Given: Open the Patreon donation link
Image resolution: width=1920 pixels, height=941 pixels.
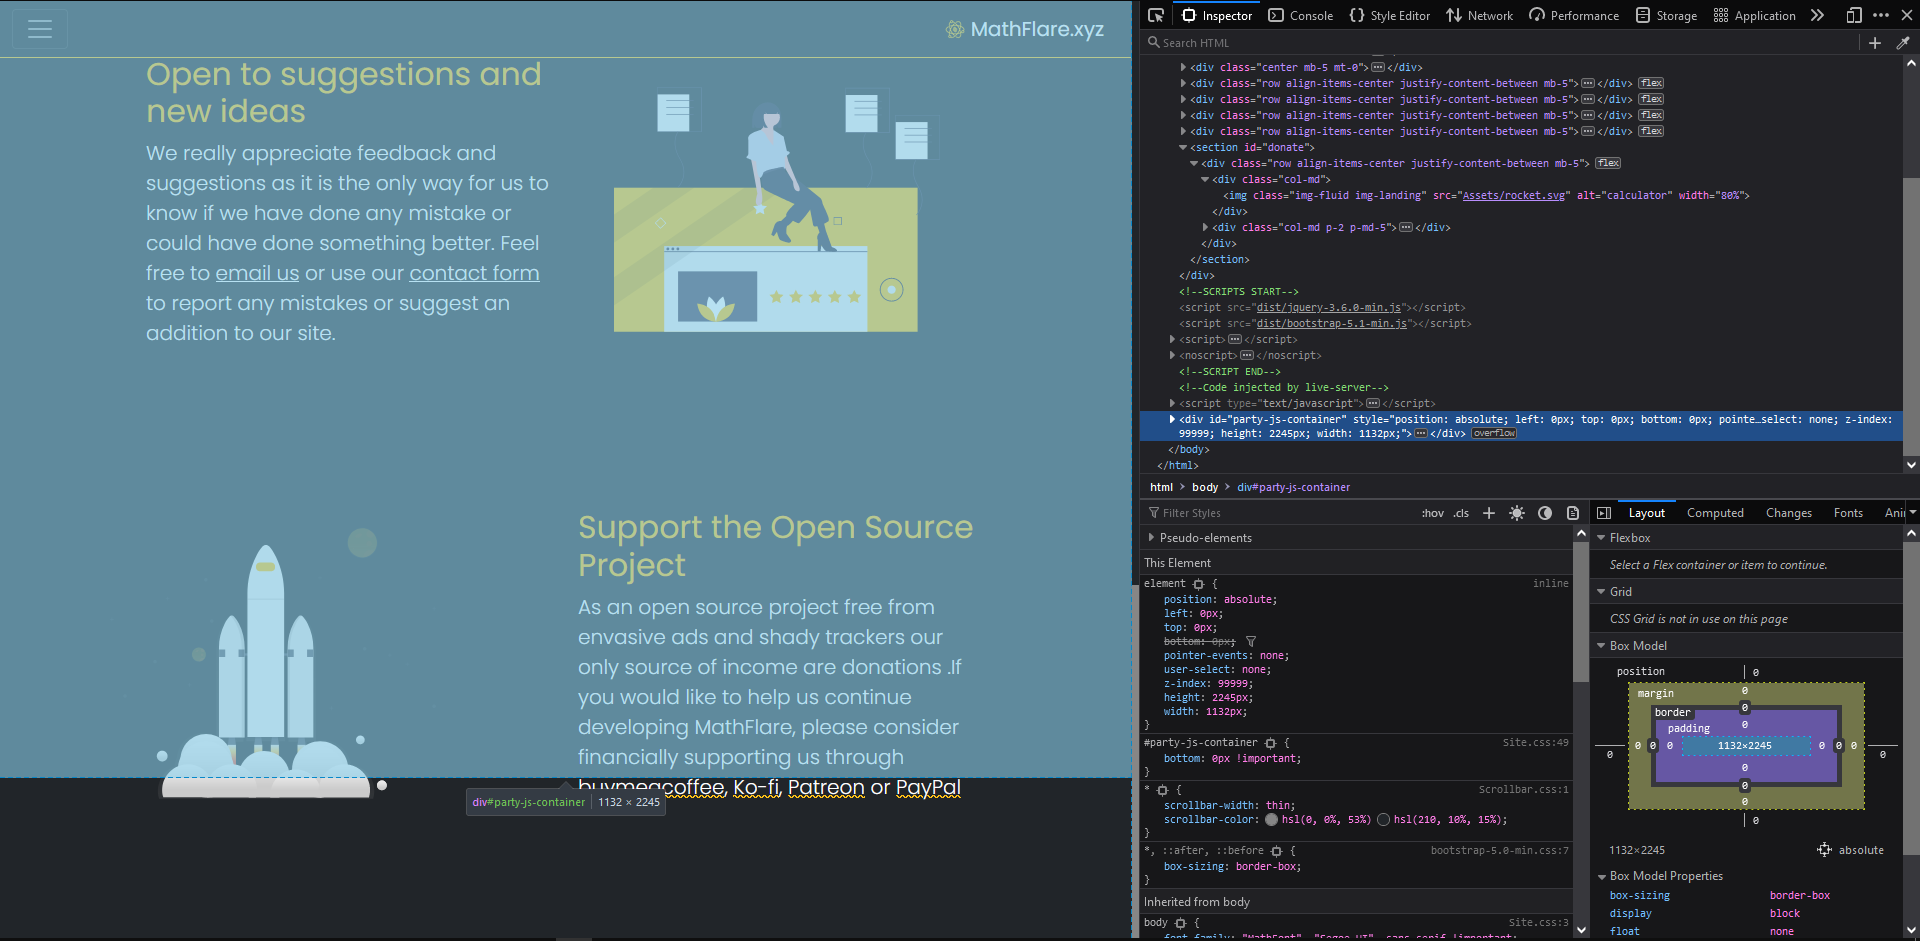Looking at the screenshot, I should pyautogui.click(x=826, y=788).
